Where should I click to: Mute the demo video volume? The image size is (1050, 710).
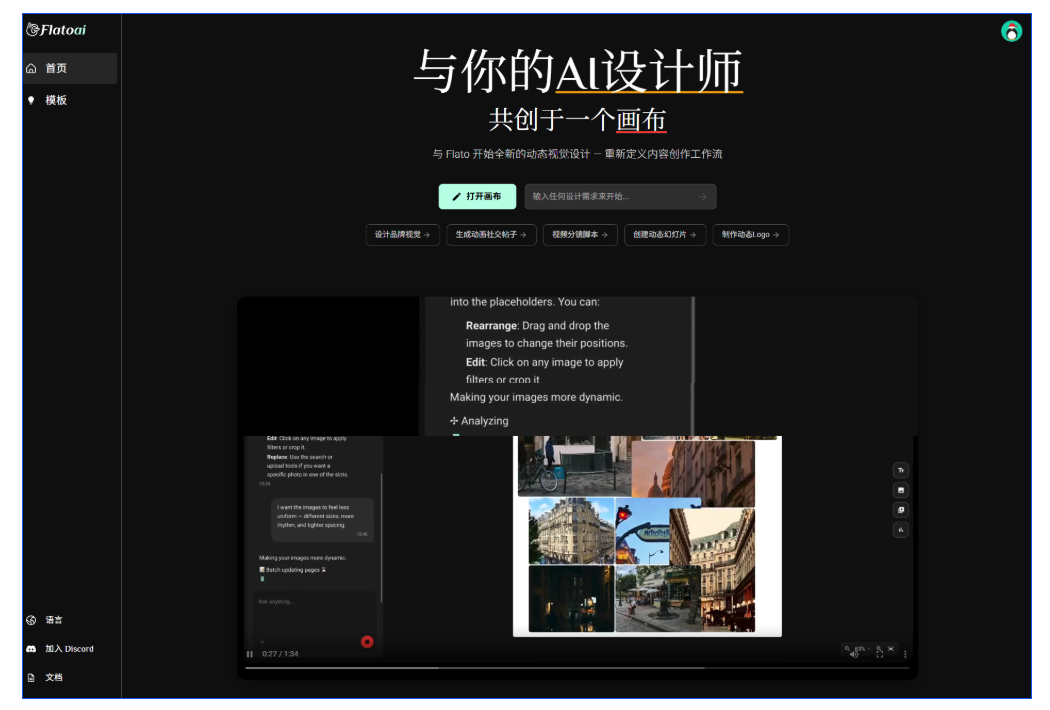(853, 654)
